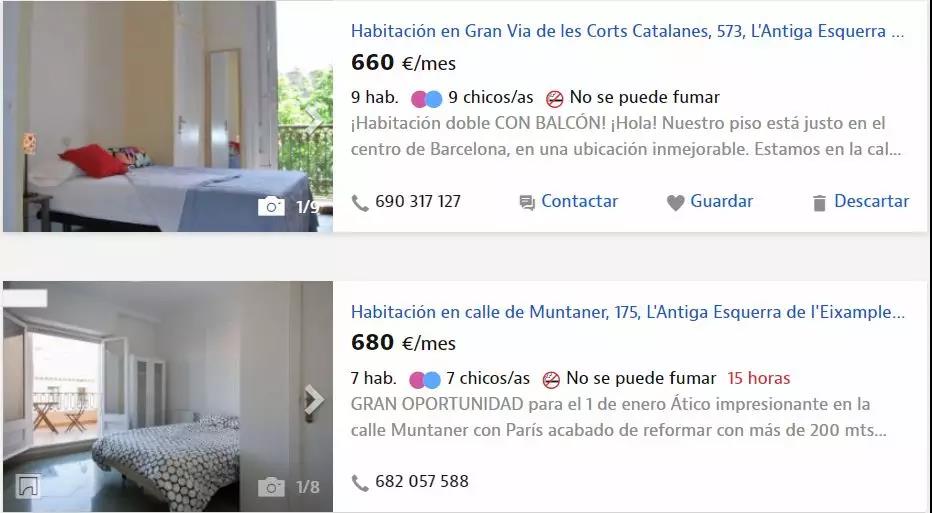932x513 pixels.
Task: Click the mixed gender icon beside 9 chicos/as
Action: click(427, 99)
